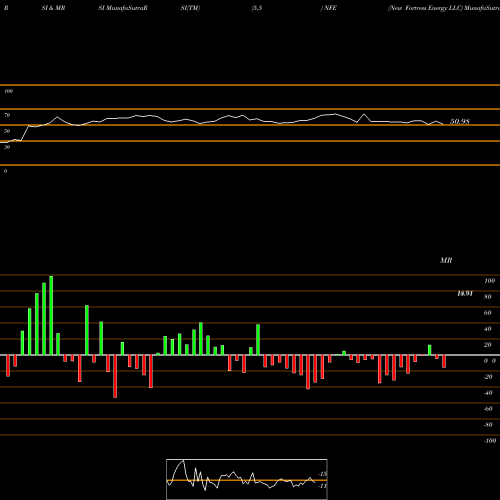Viewport: 500px width, 500px height.
Task: Click the MR axis label 40
Action: click(488, 329)
